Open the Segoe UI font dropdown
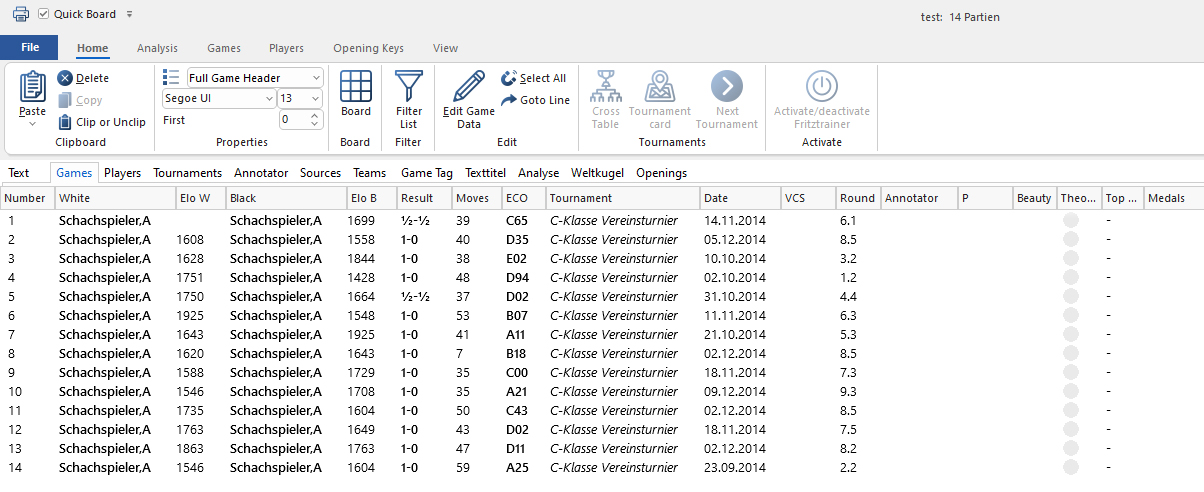The height and width of the screenshot is (492, 1204). (x=269, y=99)
